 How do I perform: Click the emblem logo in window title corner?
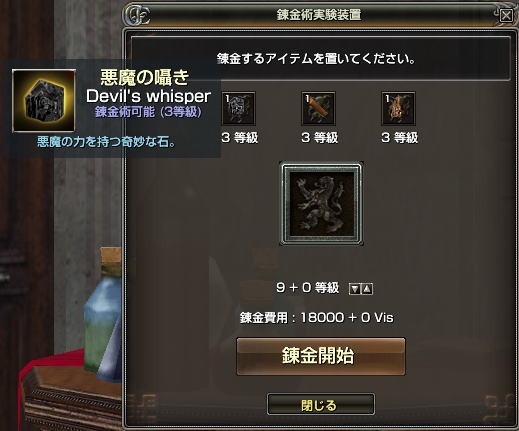click(138, 15)
